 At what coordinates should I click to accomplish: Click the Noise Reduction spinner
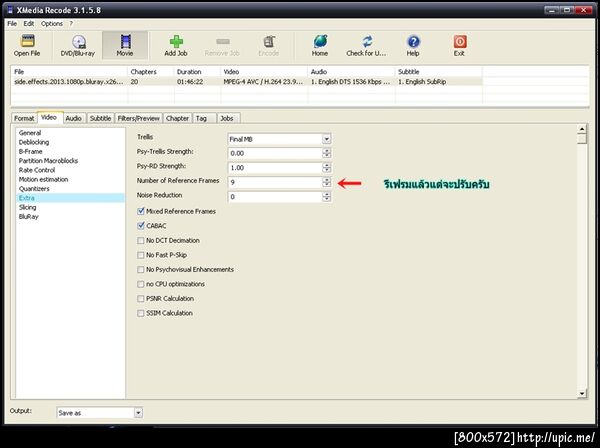pyautogui.click(x=326, y=197)
